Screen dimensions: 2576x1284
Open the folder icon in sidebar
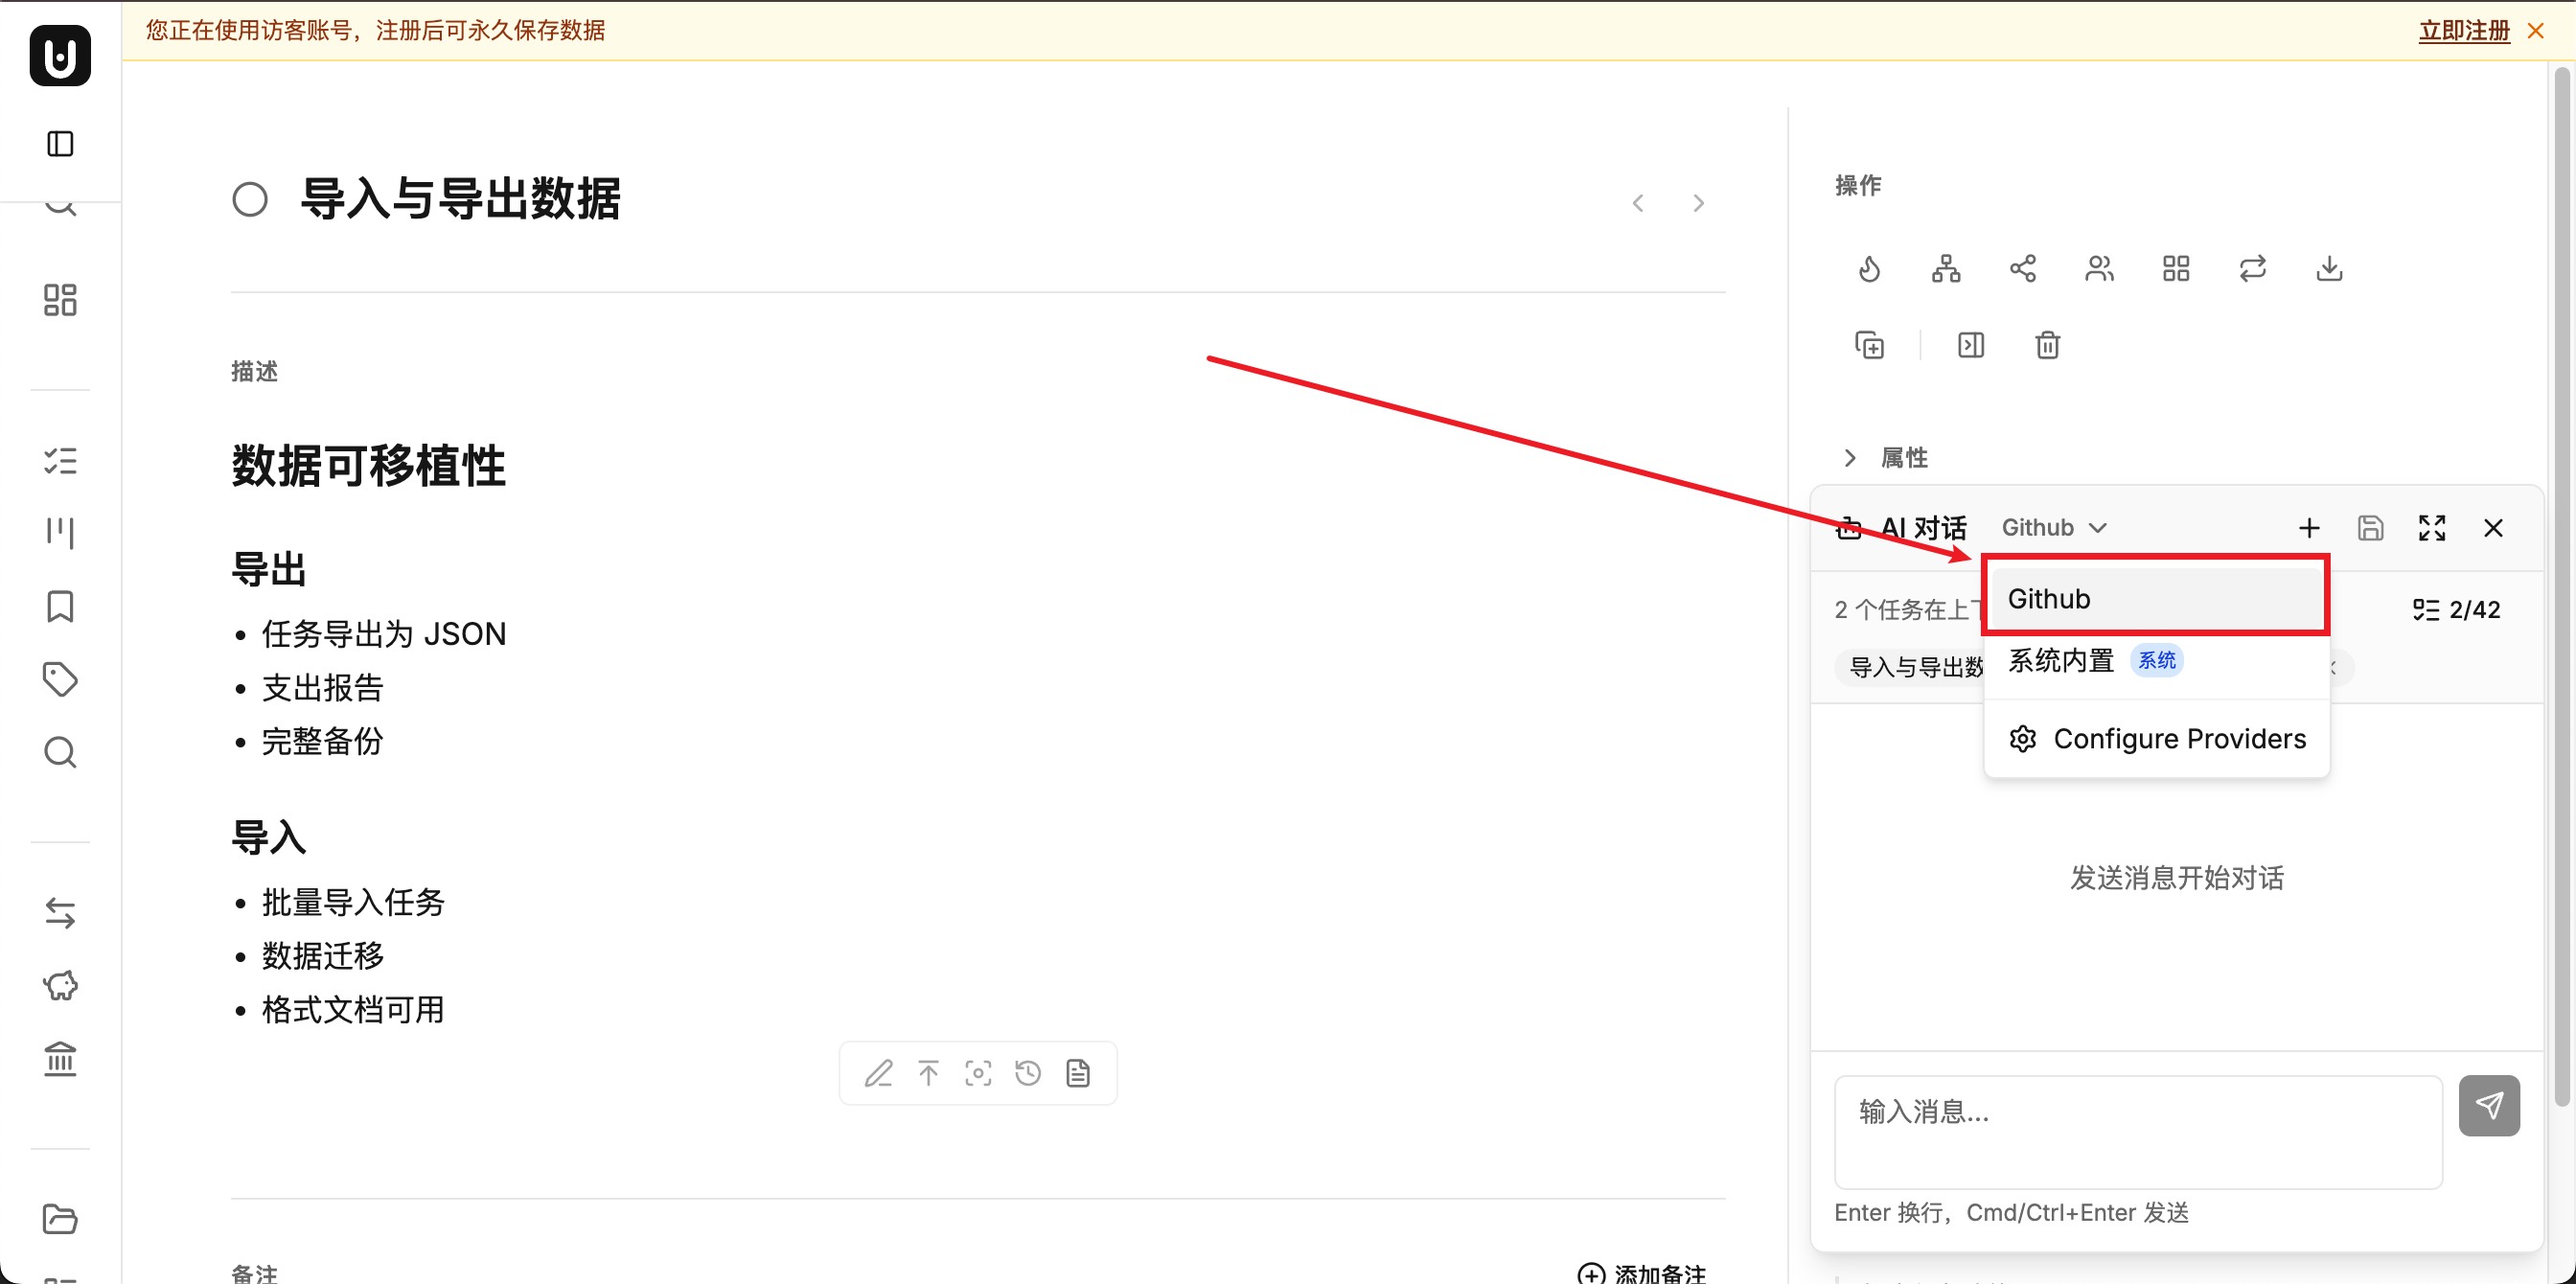click(60, 1219)
